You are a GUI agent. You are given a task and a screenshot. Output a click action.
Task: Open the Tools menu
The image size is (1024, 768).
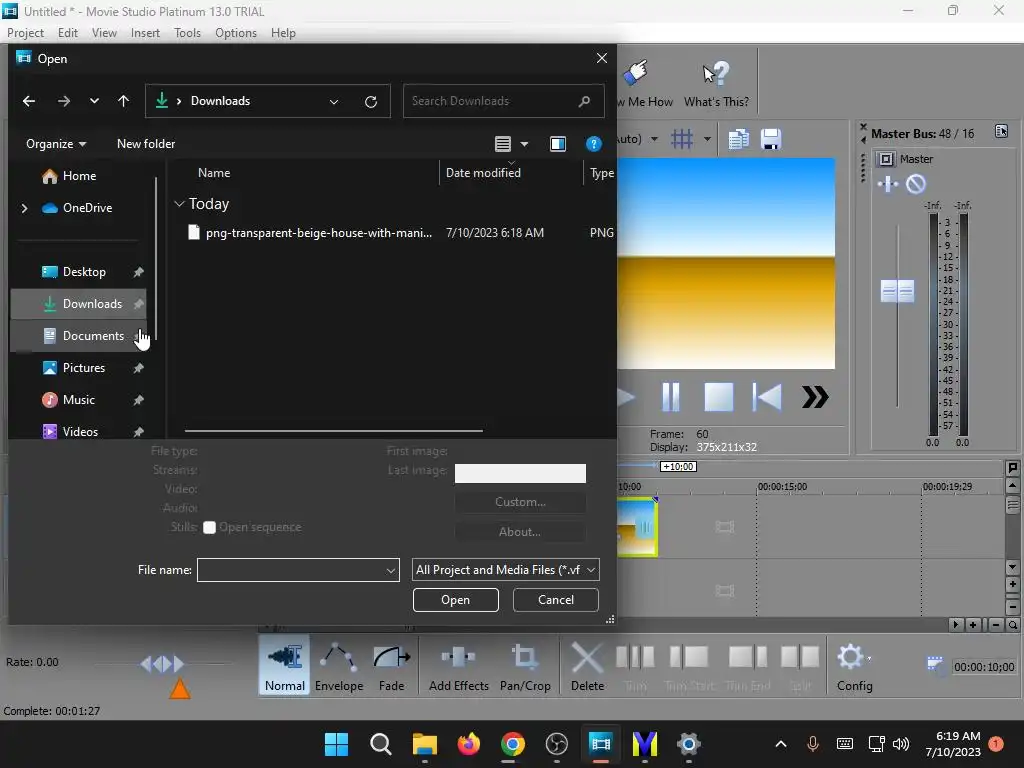point(187,33)
